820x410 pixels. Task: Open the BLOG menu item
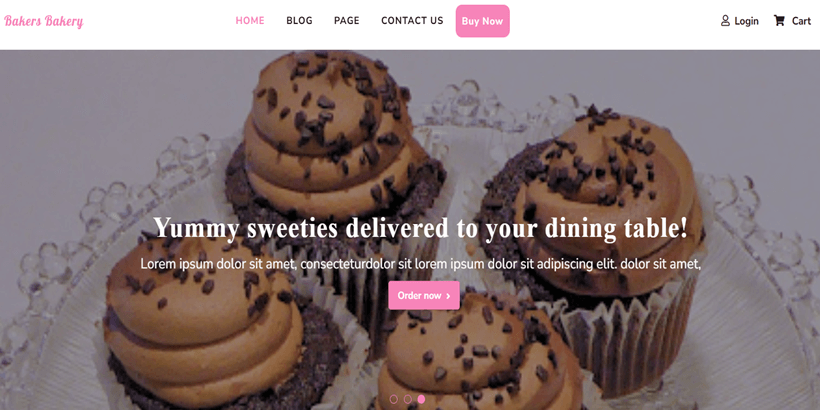pyautogui.click(x=299, y=21)
